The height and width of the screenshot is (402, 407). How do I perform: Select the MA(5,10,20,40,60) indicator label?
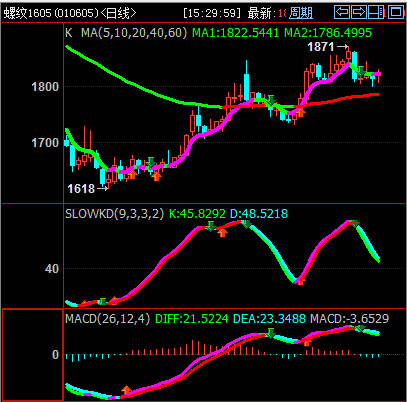tap(134, 33)
